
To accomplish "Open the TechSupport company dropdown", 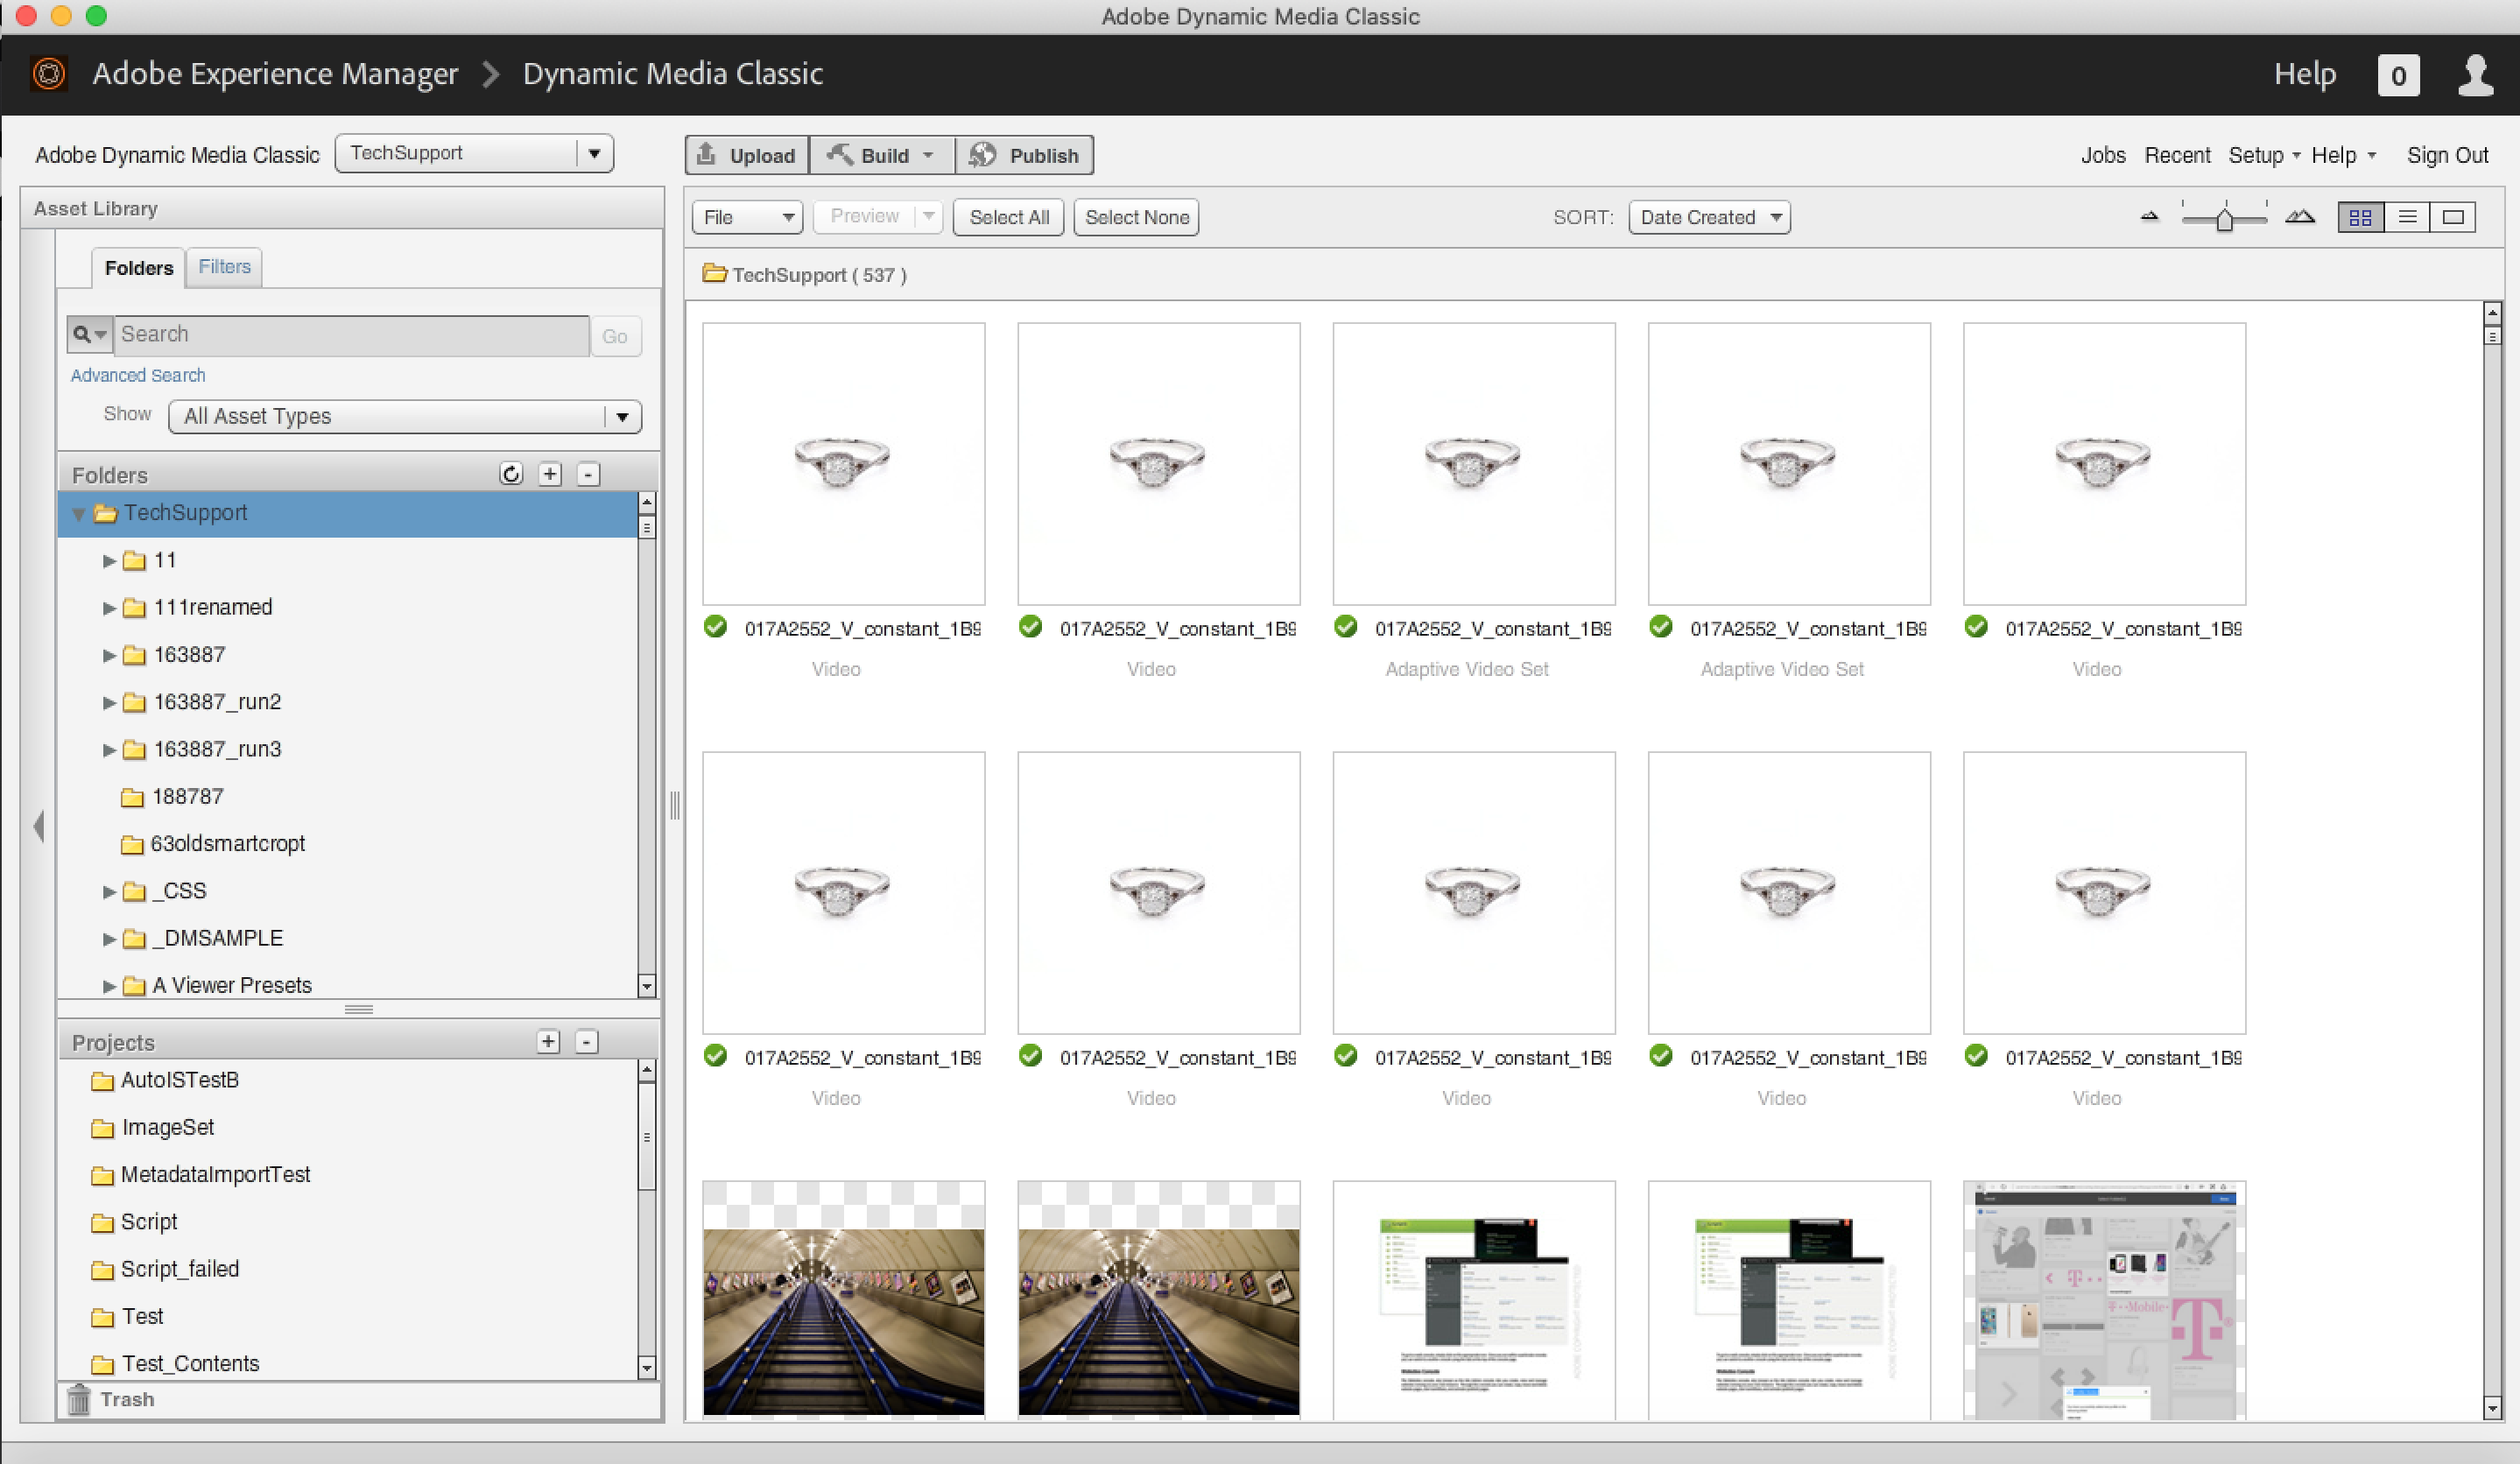I will [x=475, y=154].
